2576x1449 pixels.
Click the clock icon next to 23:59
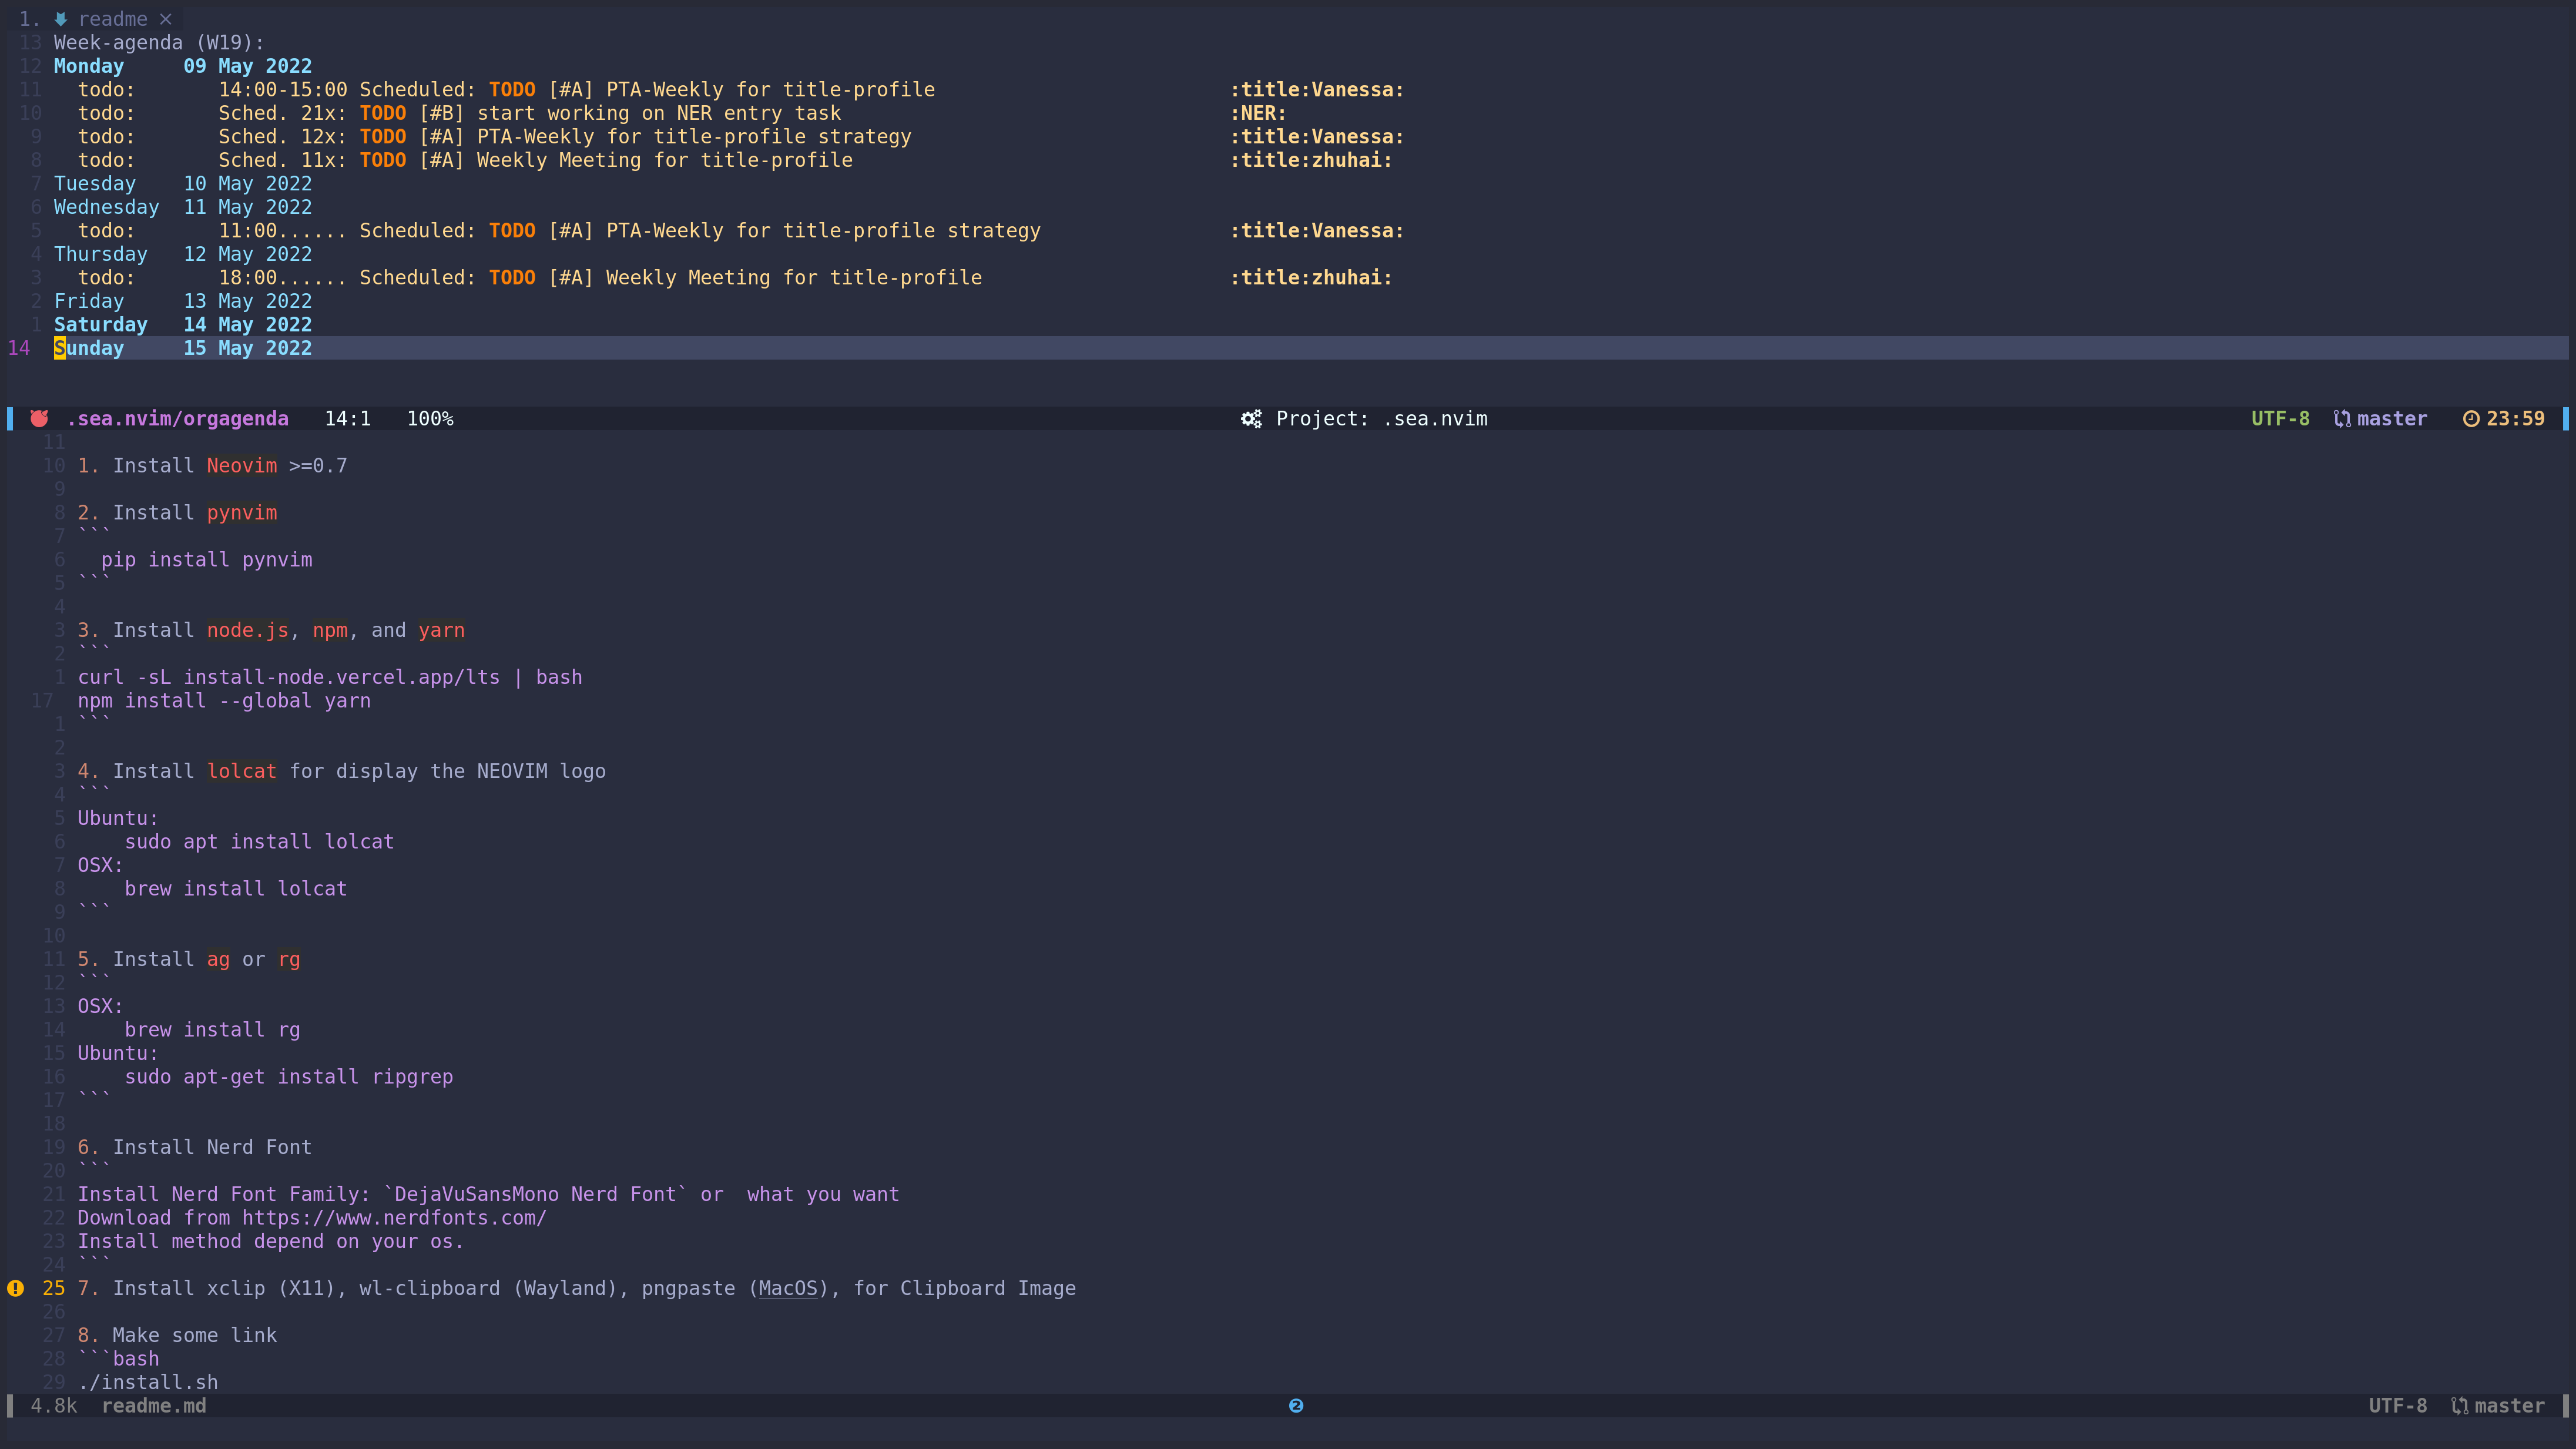click(2470, 418)
